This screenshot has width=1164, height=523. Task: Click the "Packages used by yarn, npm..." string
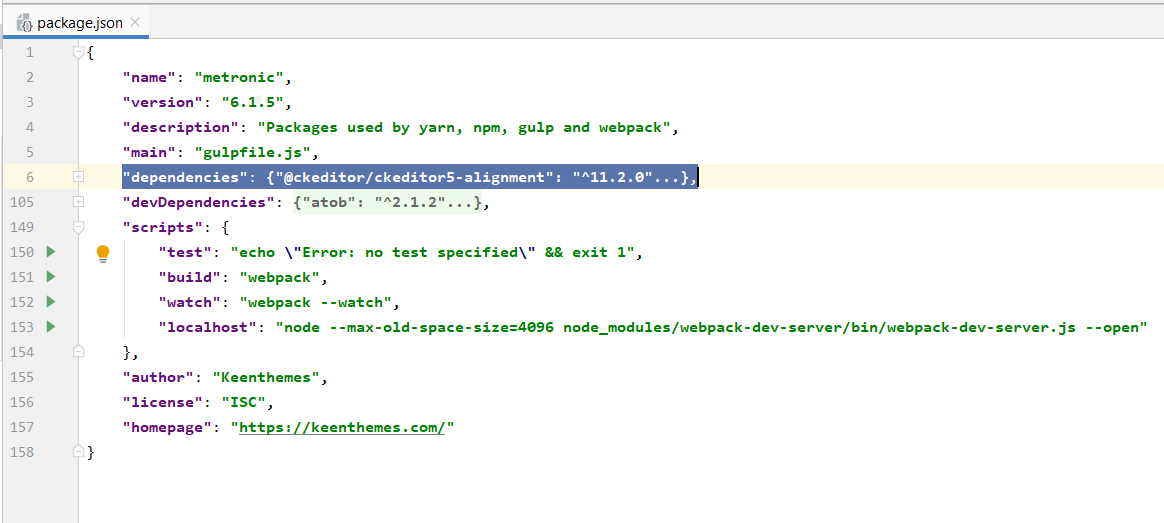tap(464, 127)
